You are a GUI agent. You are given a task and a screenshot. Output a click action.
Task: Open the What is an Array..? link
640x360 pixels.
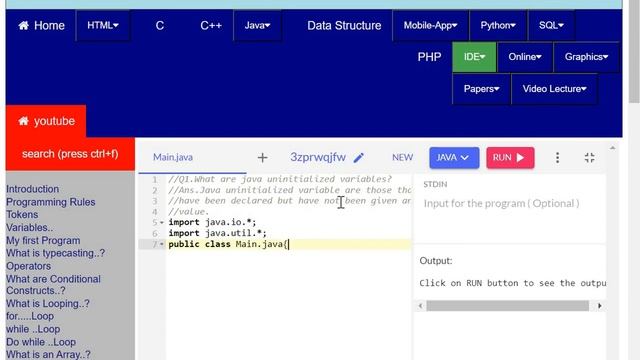[48, 355]
